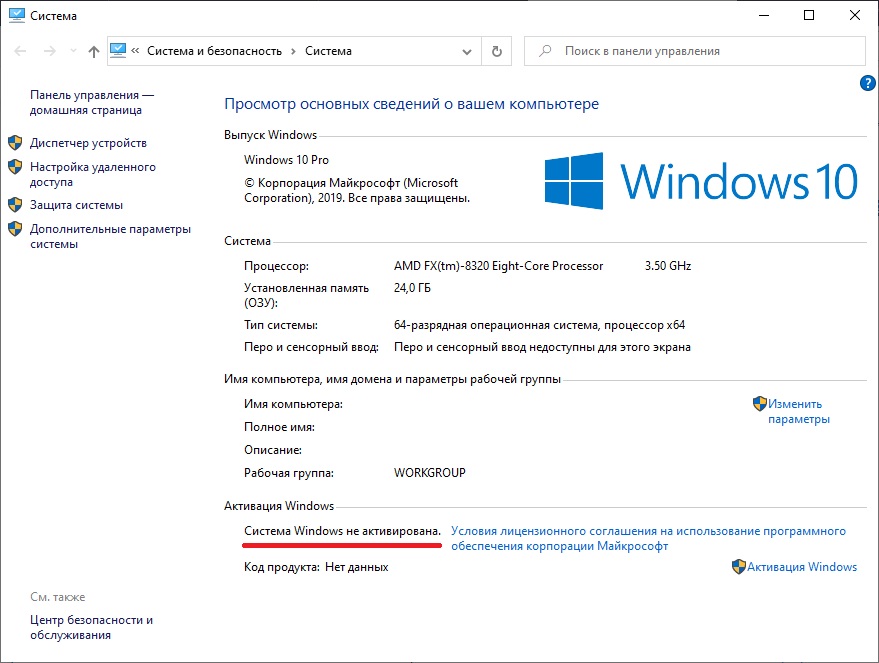The width and height of the screenshot is (879, 663).
Task: Expand address bar history dropdown chevron
Action: coord(466,52)
